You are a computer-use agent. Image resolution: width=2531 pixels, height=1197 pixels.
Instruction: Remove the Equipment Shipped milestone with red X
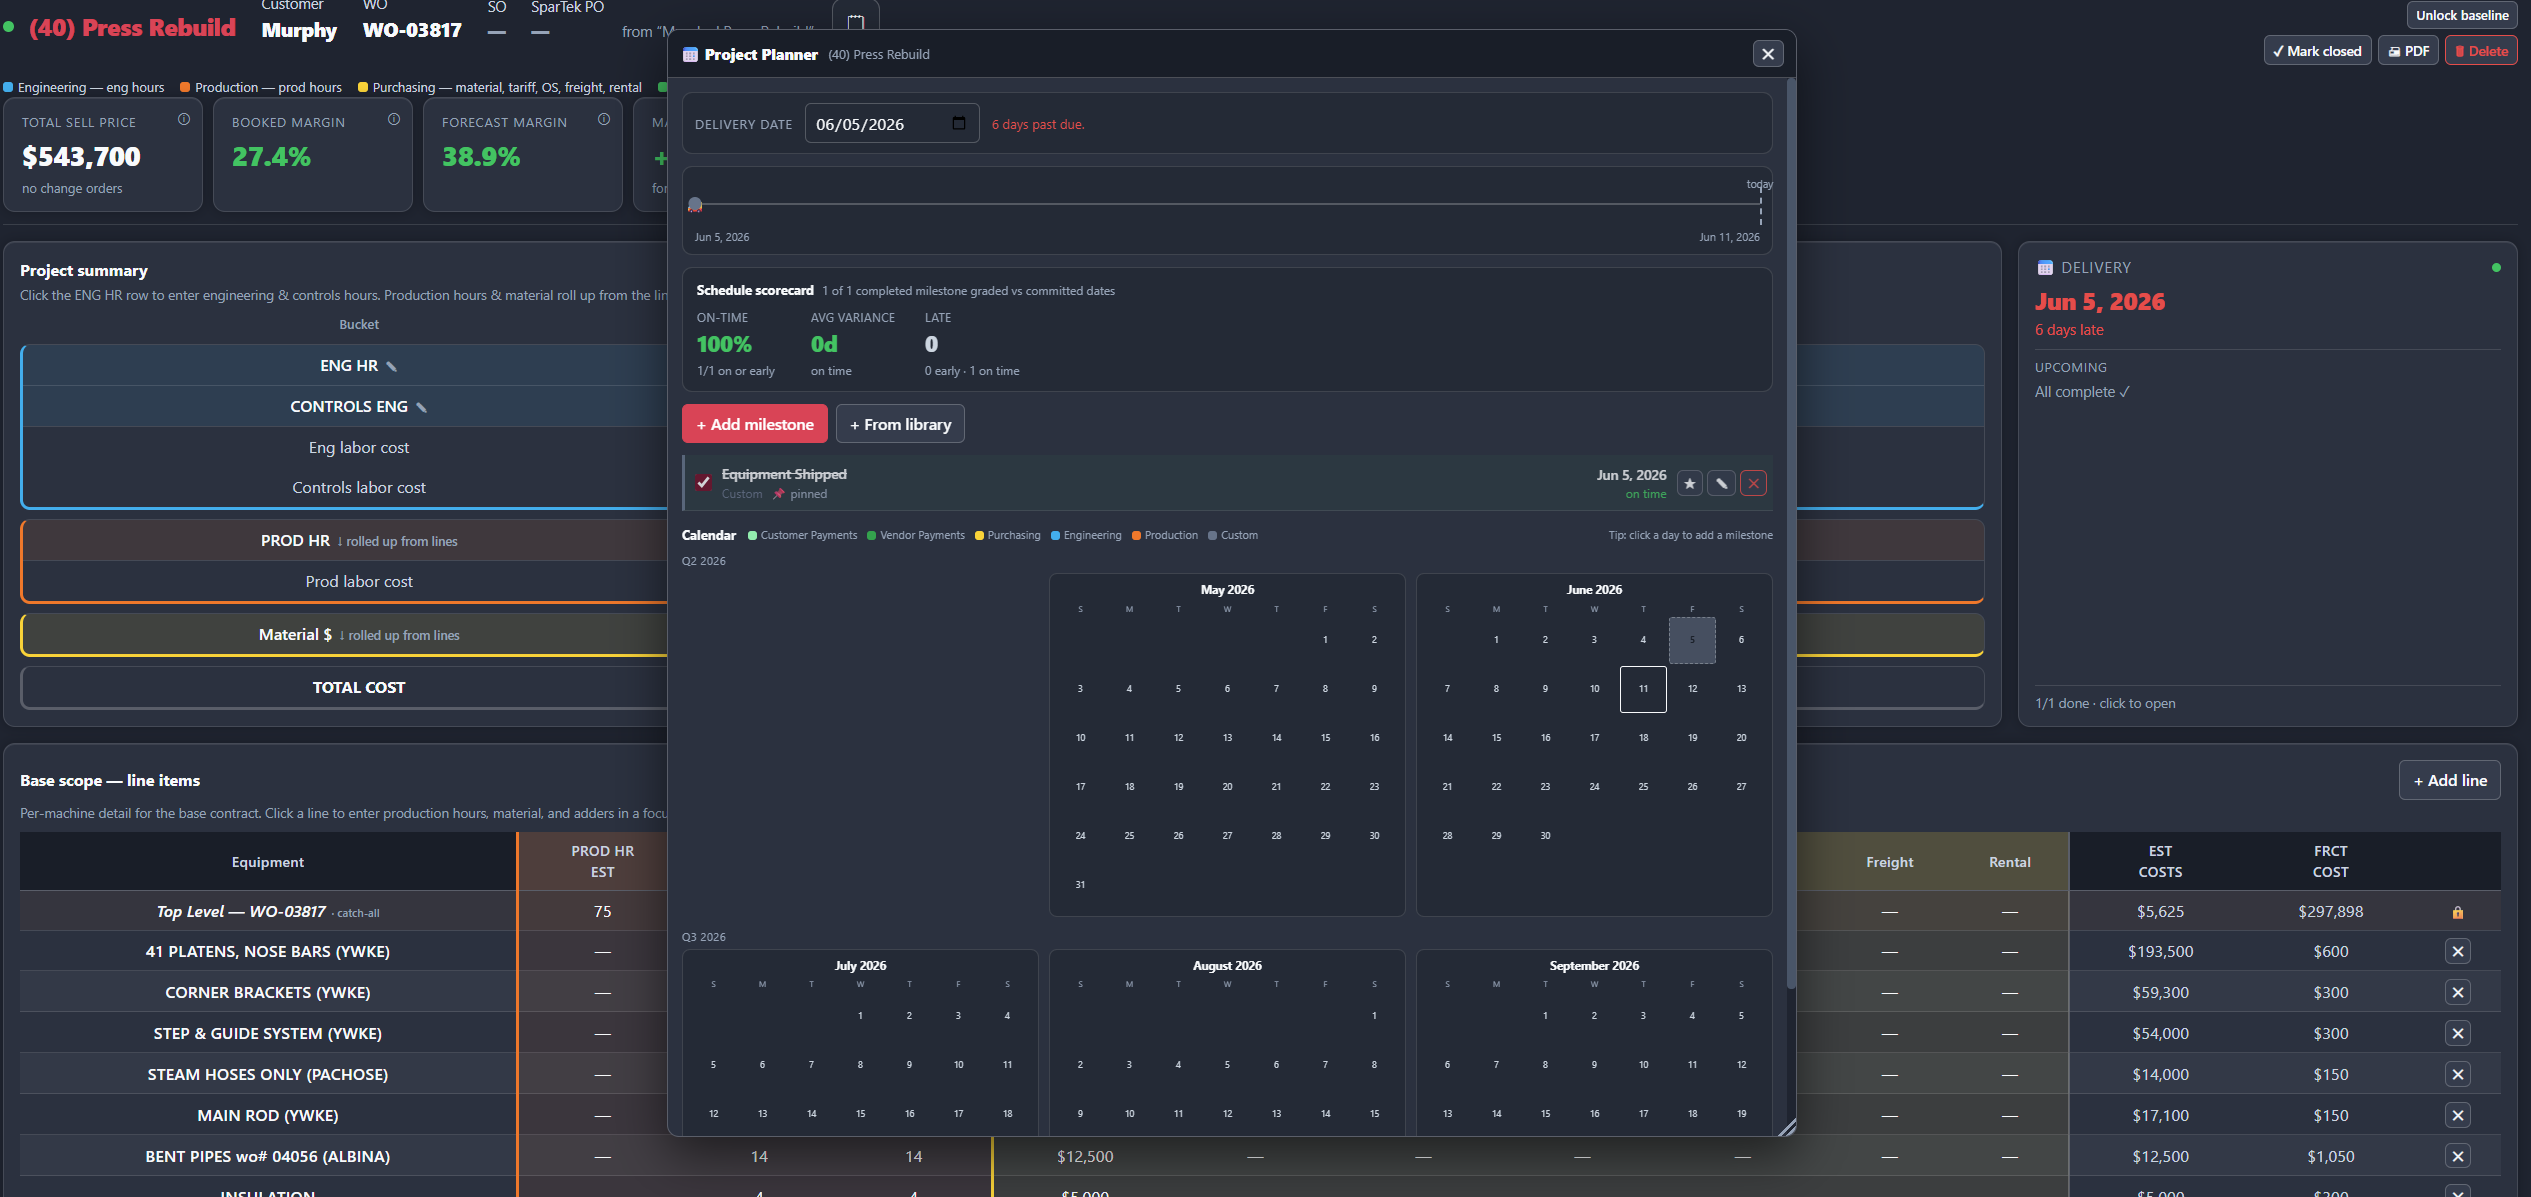(1753, 484)
